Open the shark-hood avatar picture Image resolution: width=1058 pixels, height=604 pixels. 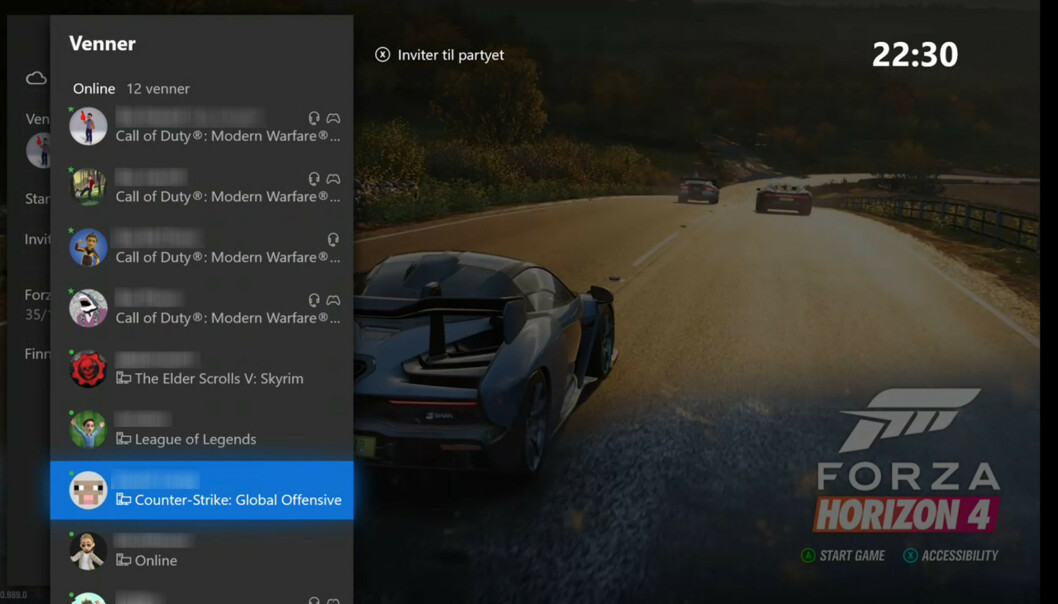click(x=88, y=308)
